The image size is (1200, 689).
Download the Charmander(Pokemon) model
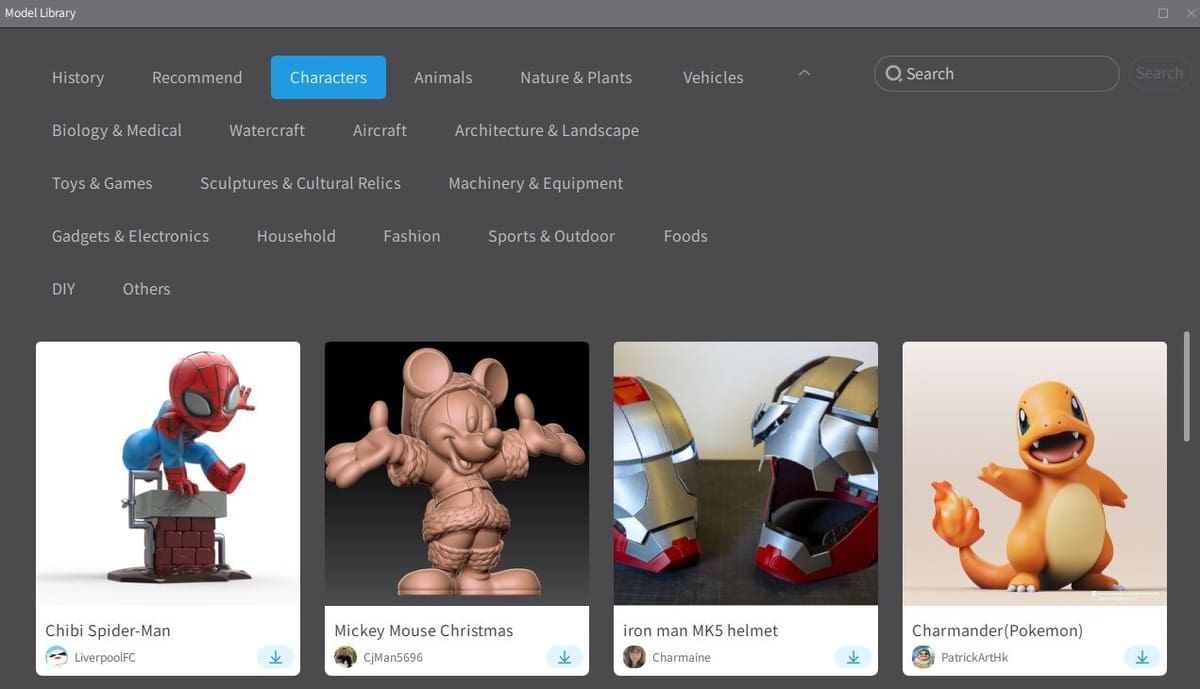[x=1142, y=657]
